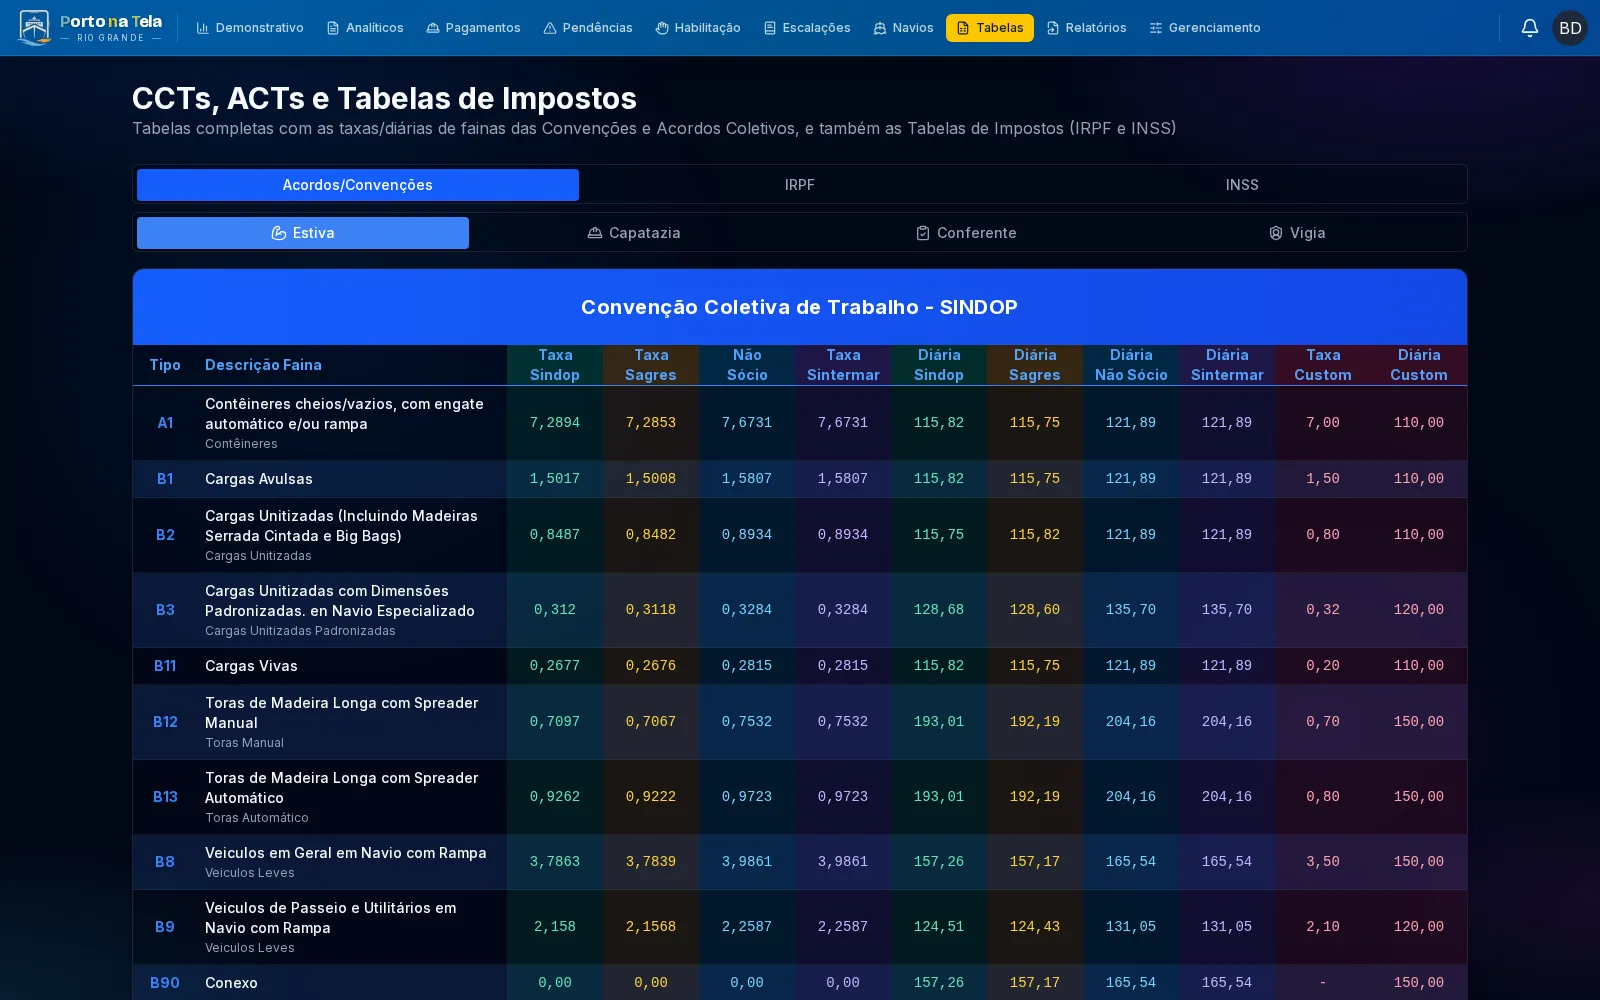Click the Taxa Sindop column header

[x=555, y=365]
